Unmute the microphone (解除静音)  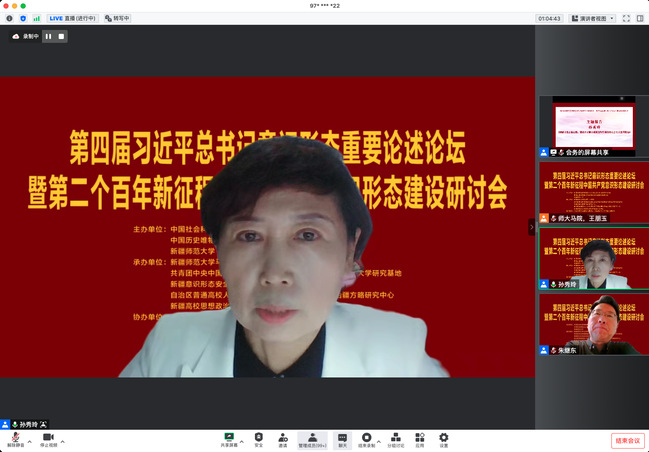tap(16, 438)
